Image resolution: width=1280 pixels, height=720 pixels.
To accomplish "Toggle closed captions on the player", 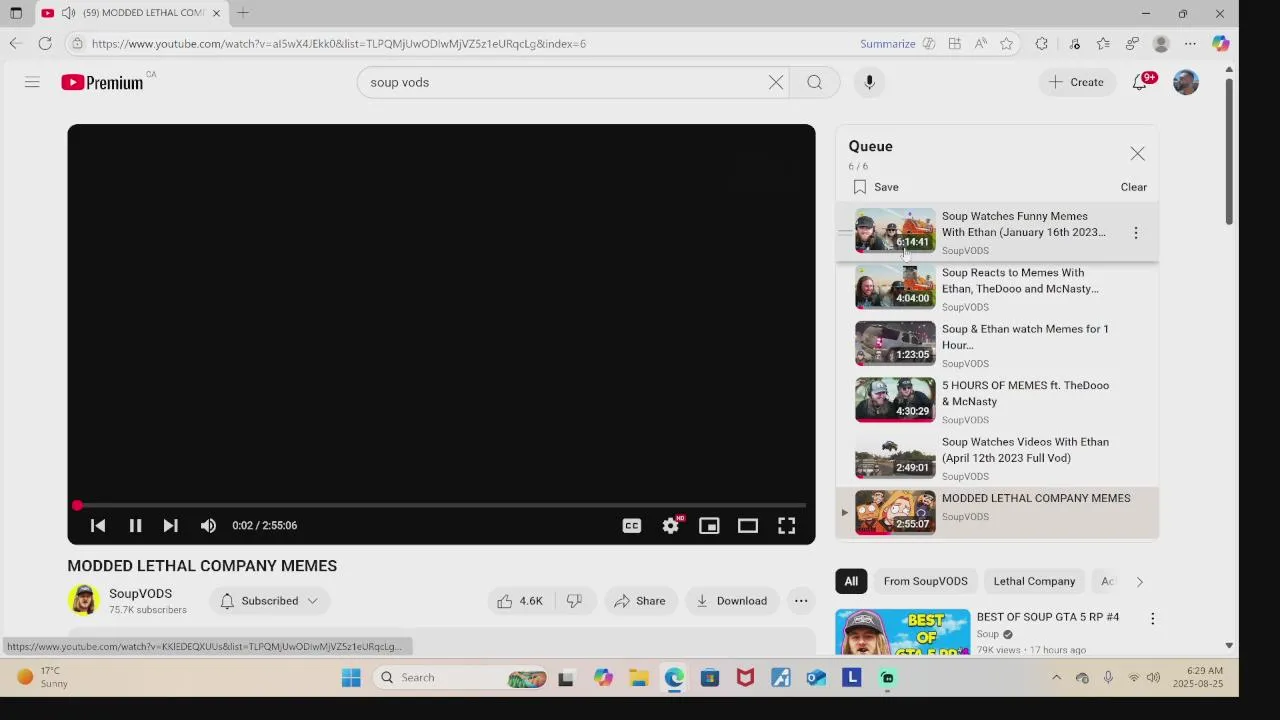I will pos(632,525).
